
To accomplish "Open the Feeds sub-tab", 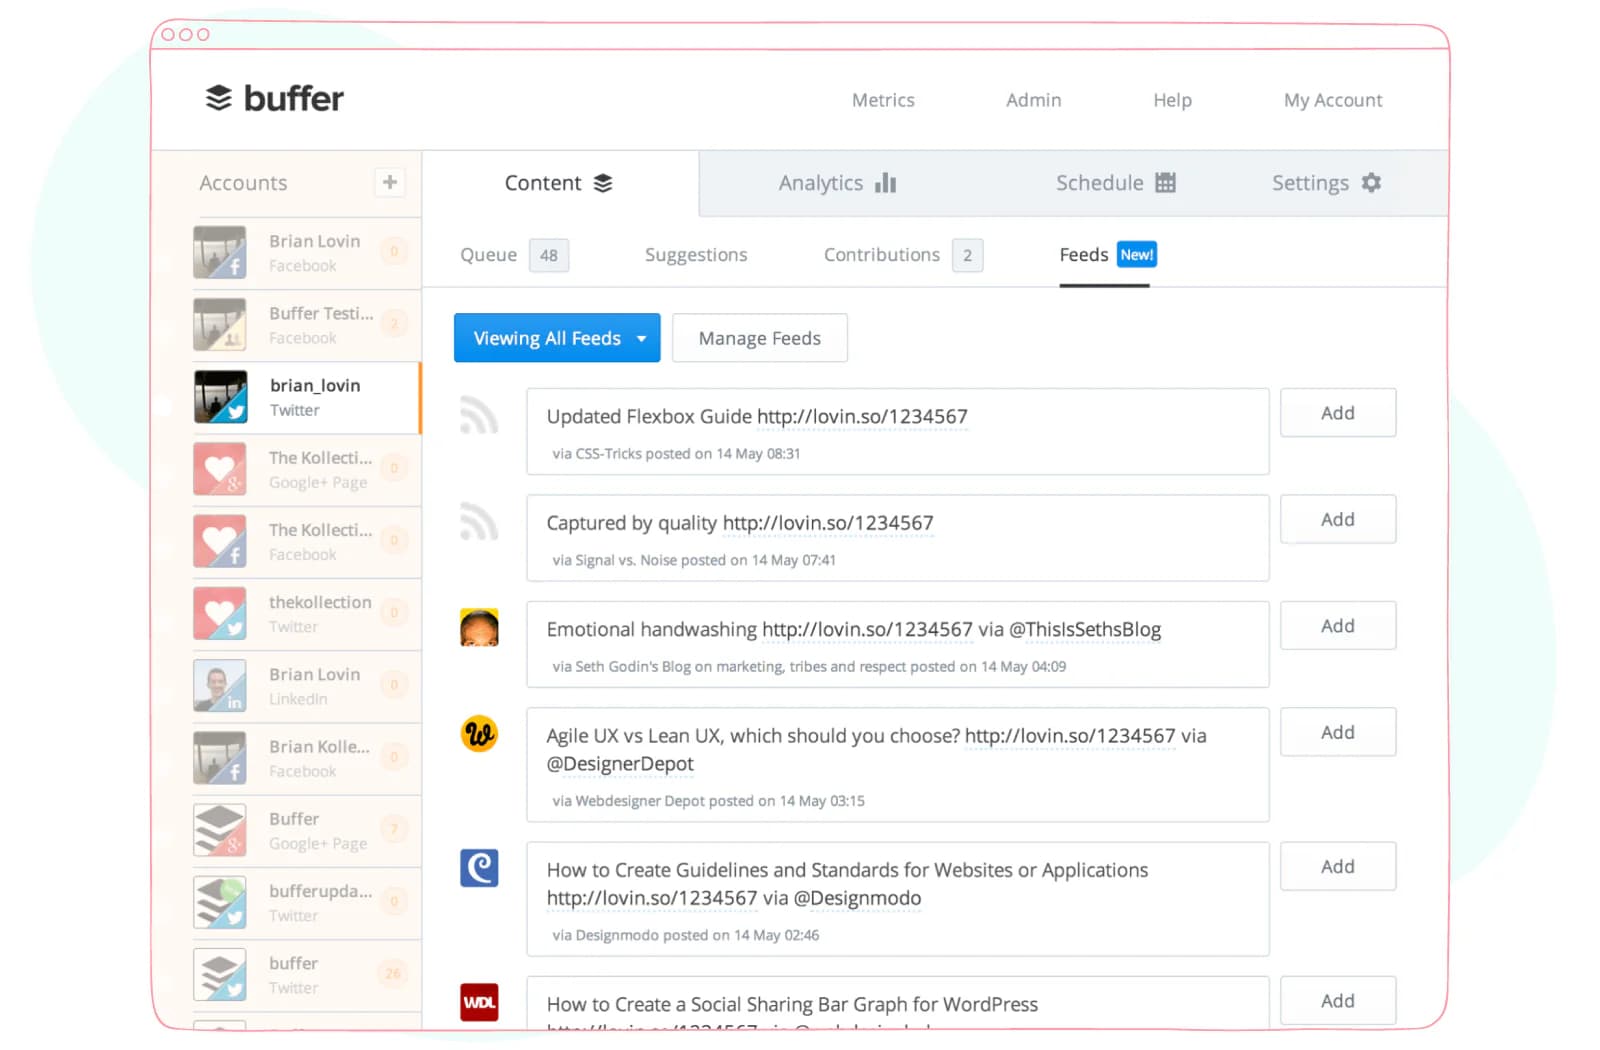I will (1107, 255).
